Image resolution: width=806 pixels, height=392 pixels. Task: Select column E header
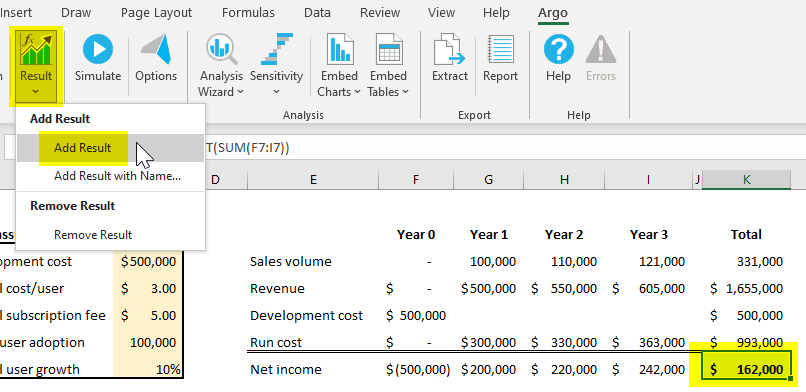[x=313, y=179]
